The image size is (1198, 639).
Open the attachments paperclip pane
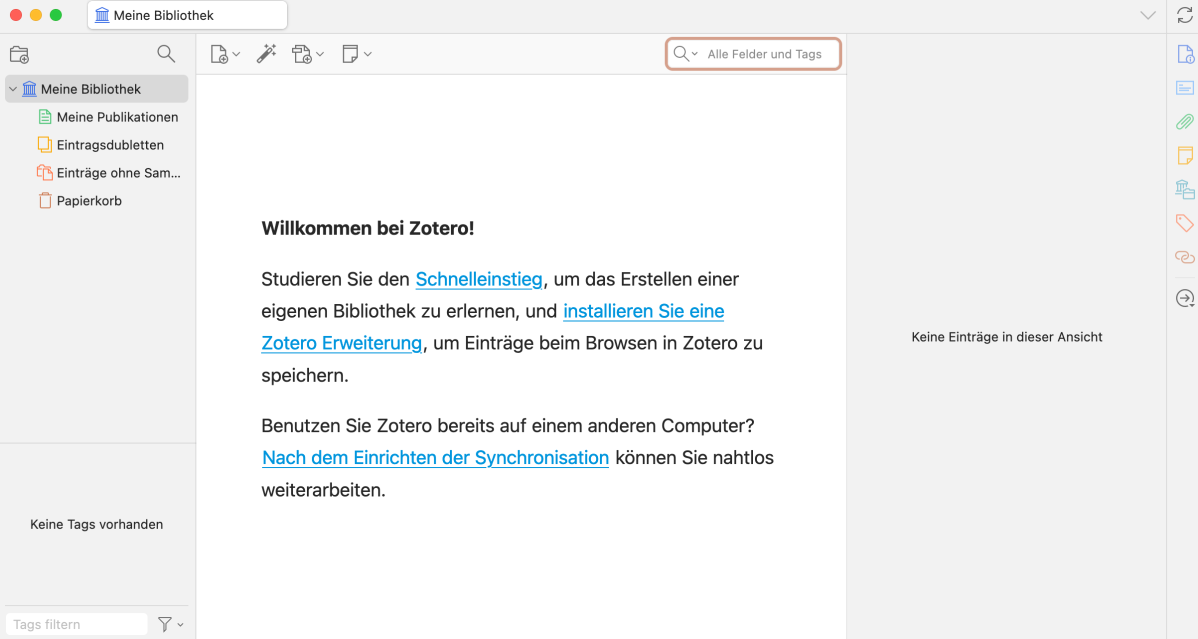tap(1184, 121)
